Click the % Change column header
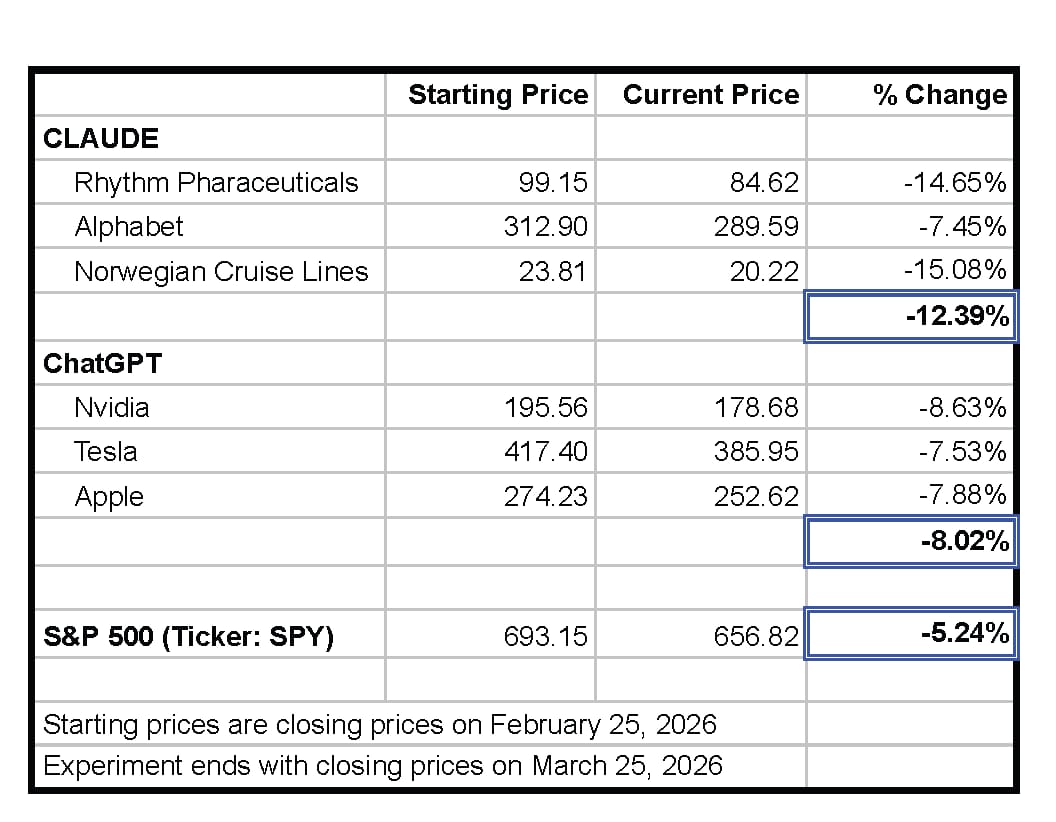1056x822 pixels. pos(940,95)
